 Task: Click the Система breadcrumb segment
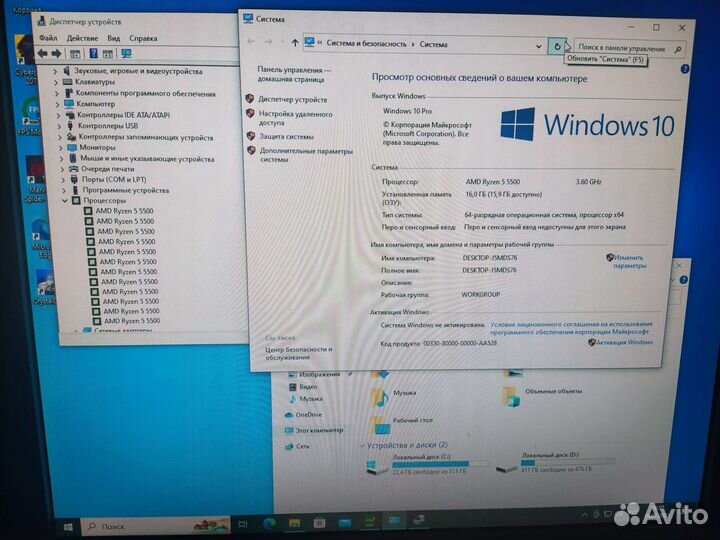coord(433,45)
